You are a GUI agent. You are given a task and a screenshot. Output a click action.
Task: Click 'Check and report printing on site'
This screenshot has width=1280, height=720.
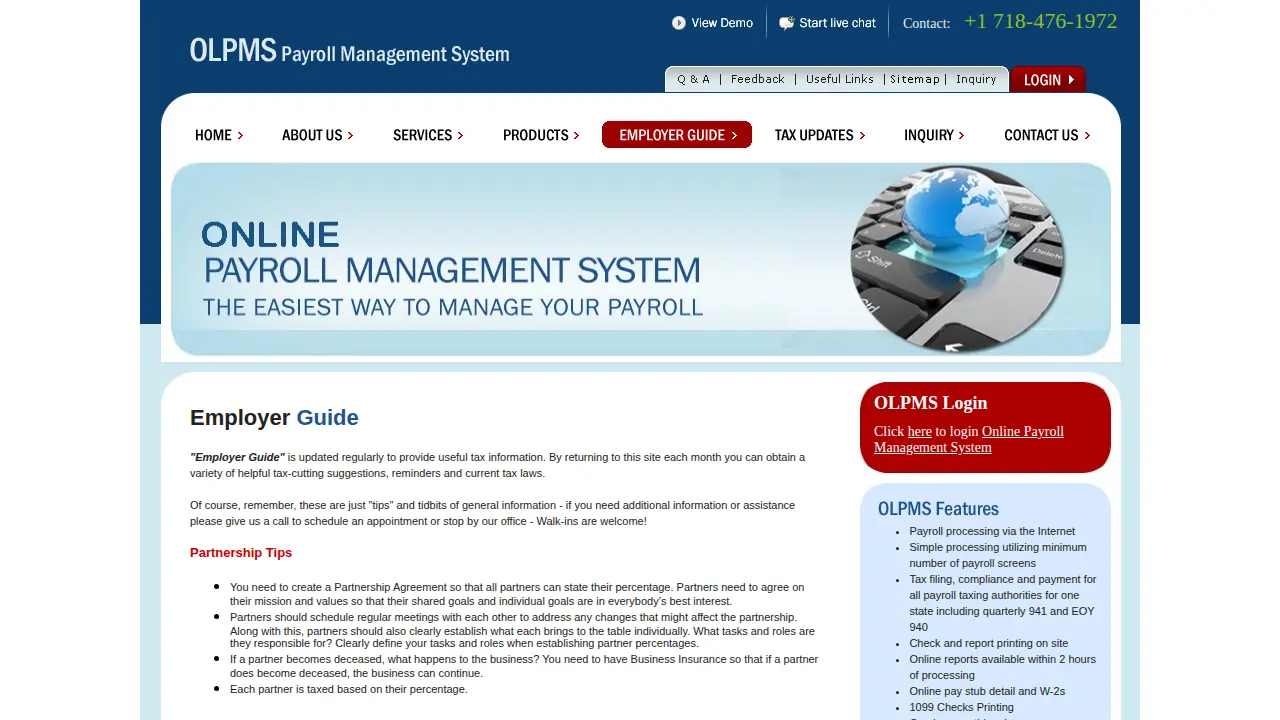[x=989, y=643]
